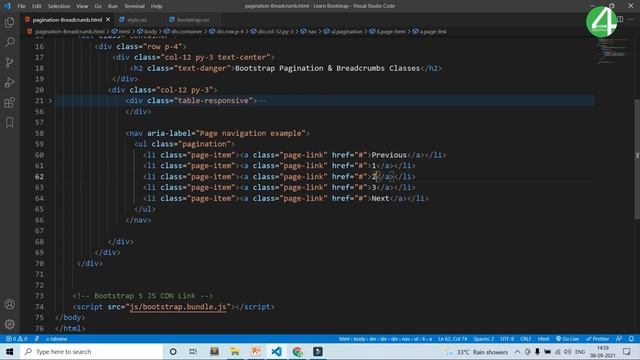Click Visual Studio Code taskbar icon
Viewport: 640px width, 360px height.
point(276,351)
